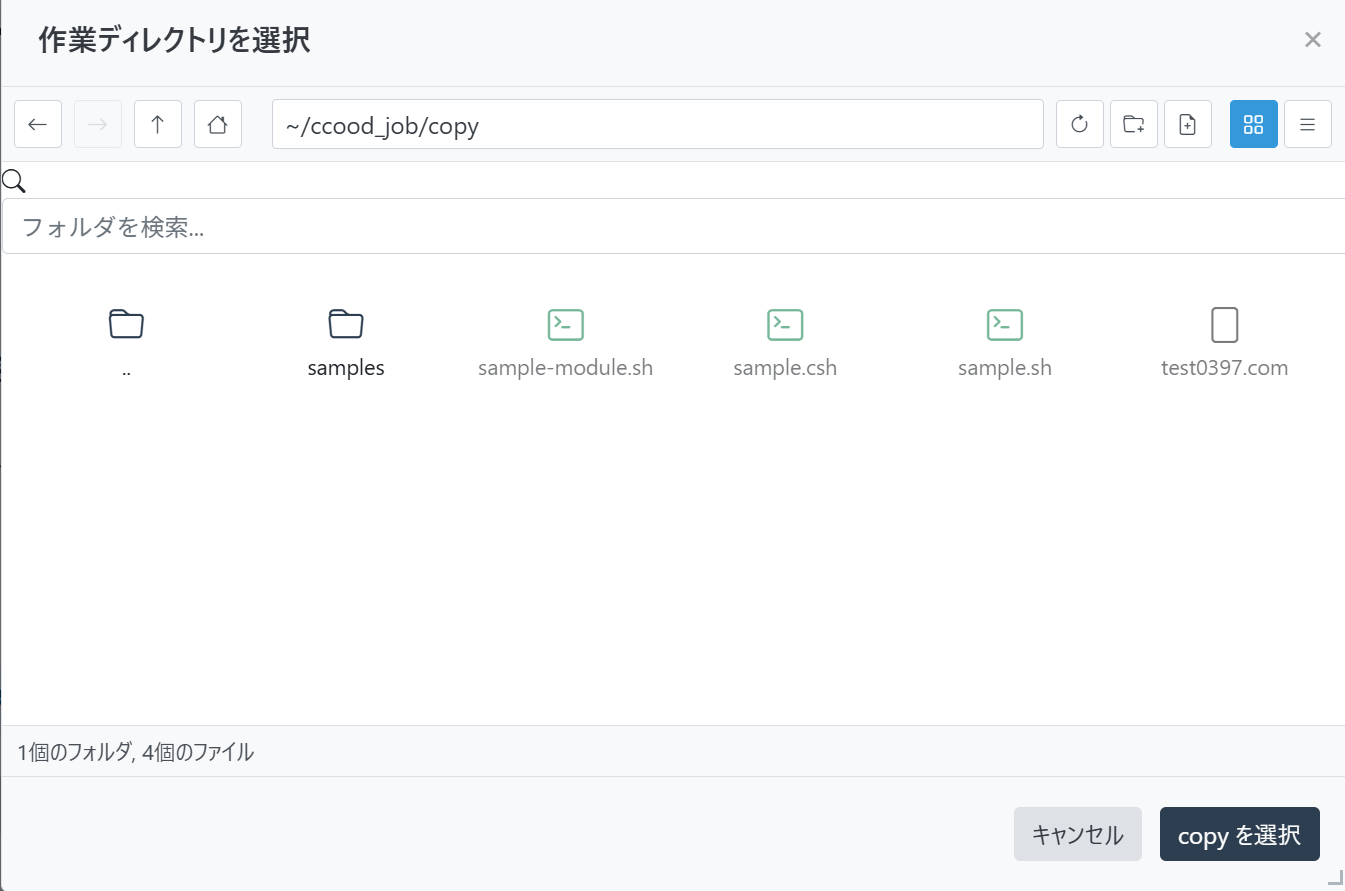Close the directory selection dialog
Image resolution: width=1345 pixels, height=891 pixels.
1313,40
